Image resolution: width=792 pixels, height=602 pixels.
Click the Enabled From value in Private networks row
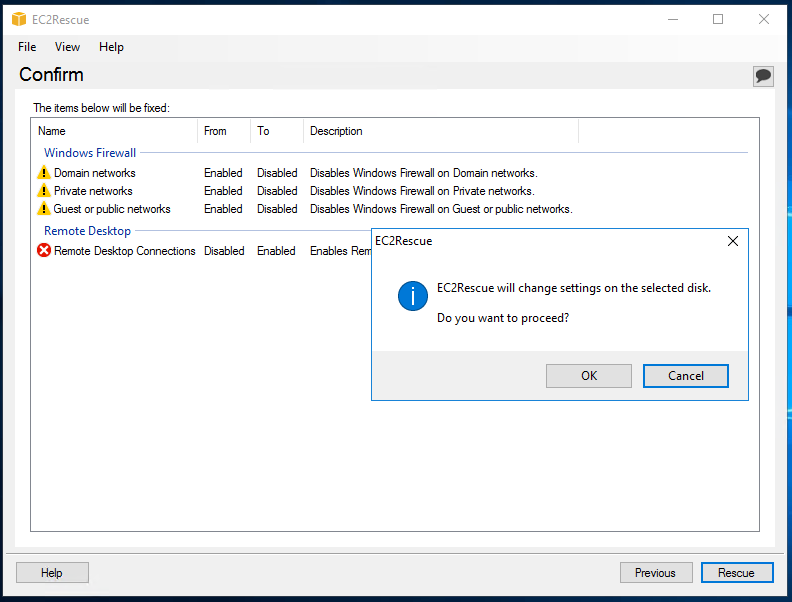coord(223,191)
